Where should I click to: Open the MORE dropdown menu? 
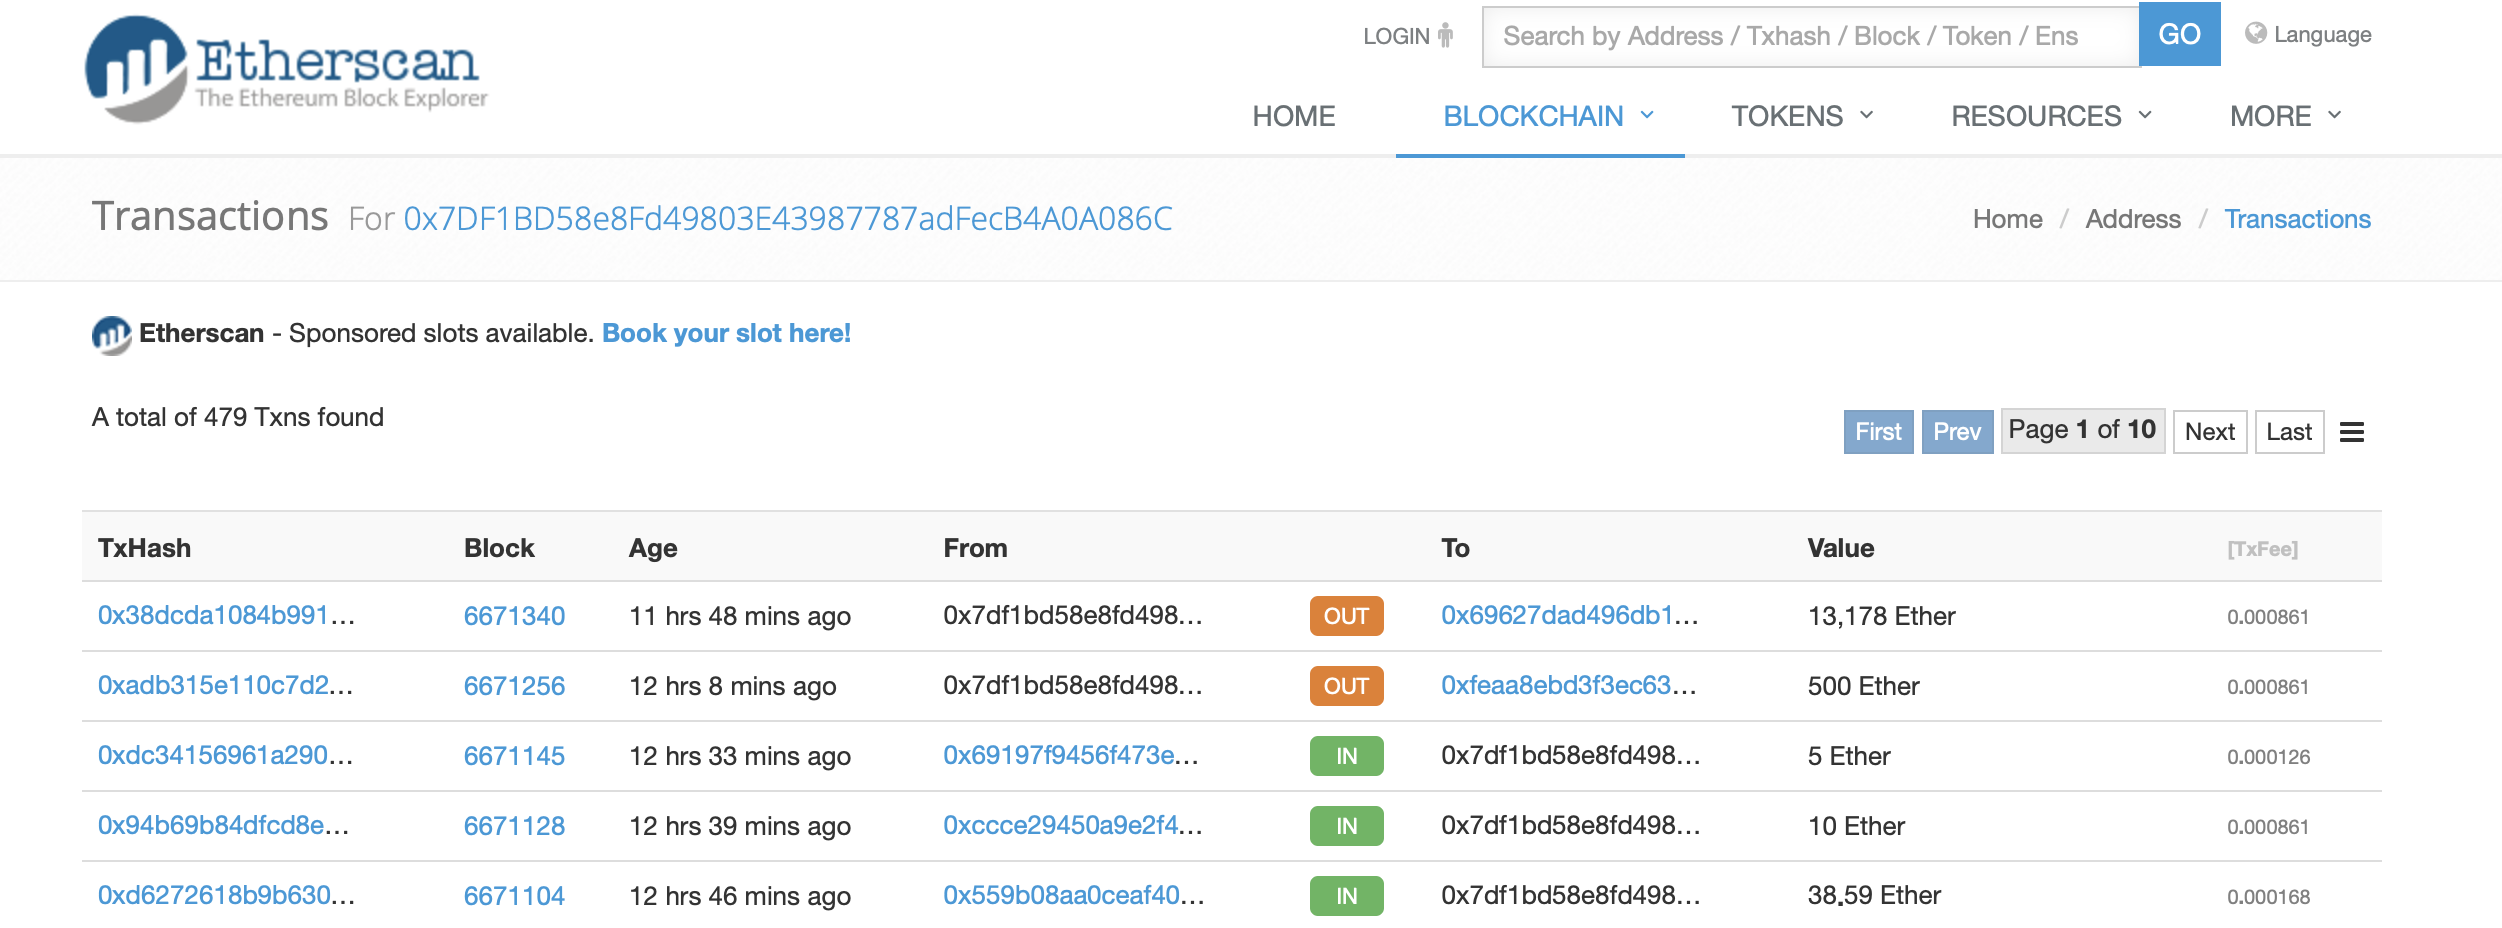point(2285,116)
